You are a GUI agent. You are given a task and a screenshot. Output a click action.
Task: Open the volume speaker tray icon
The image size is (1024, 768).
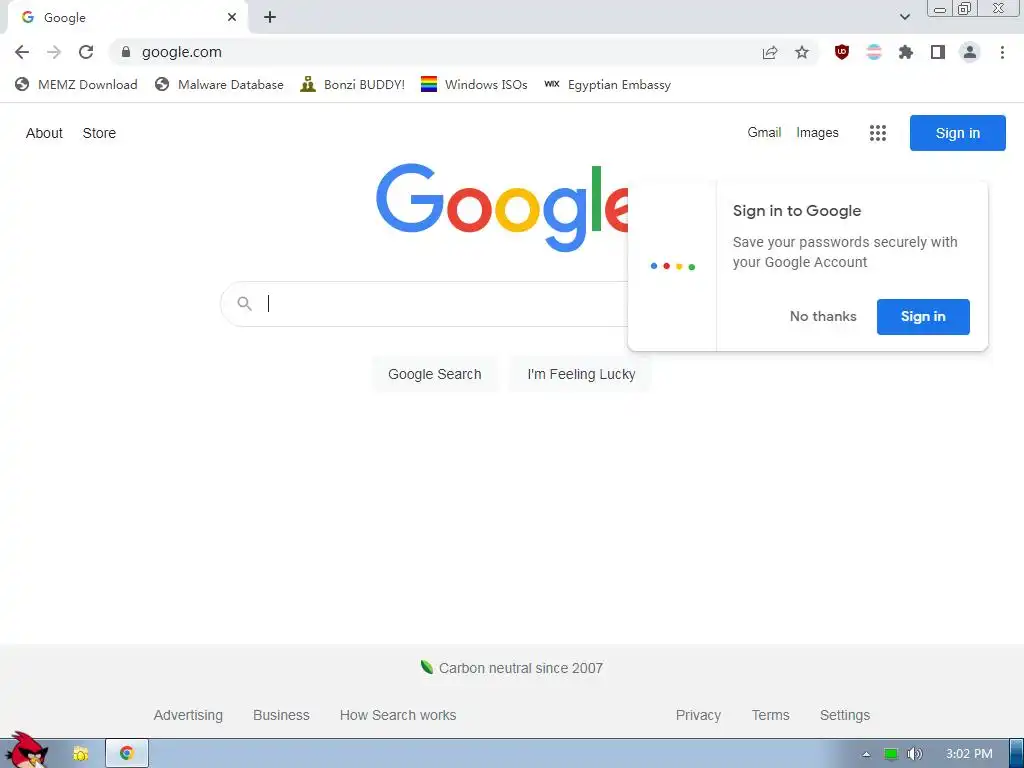point(914,754)
